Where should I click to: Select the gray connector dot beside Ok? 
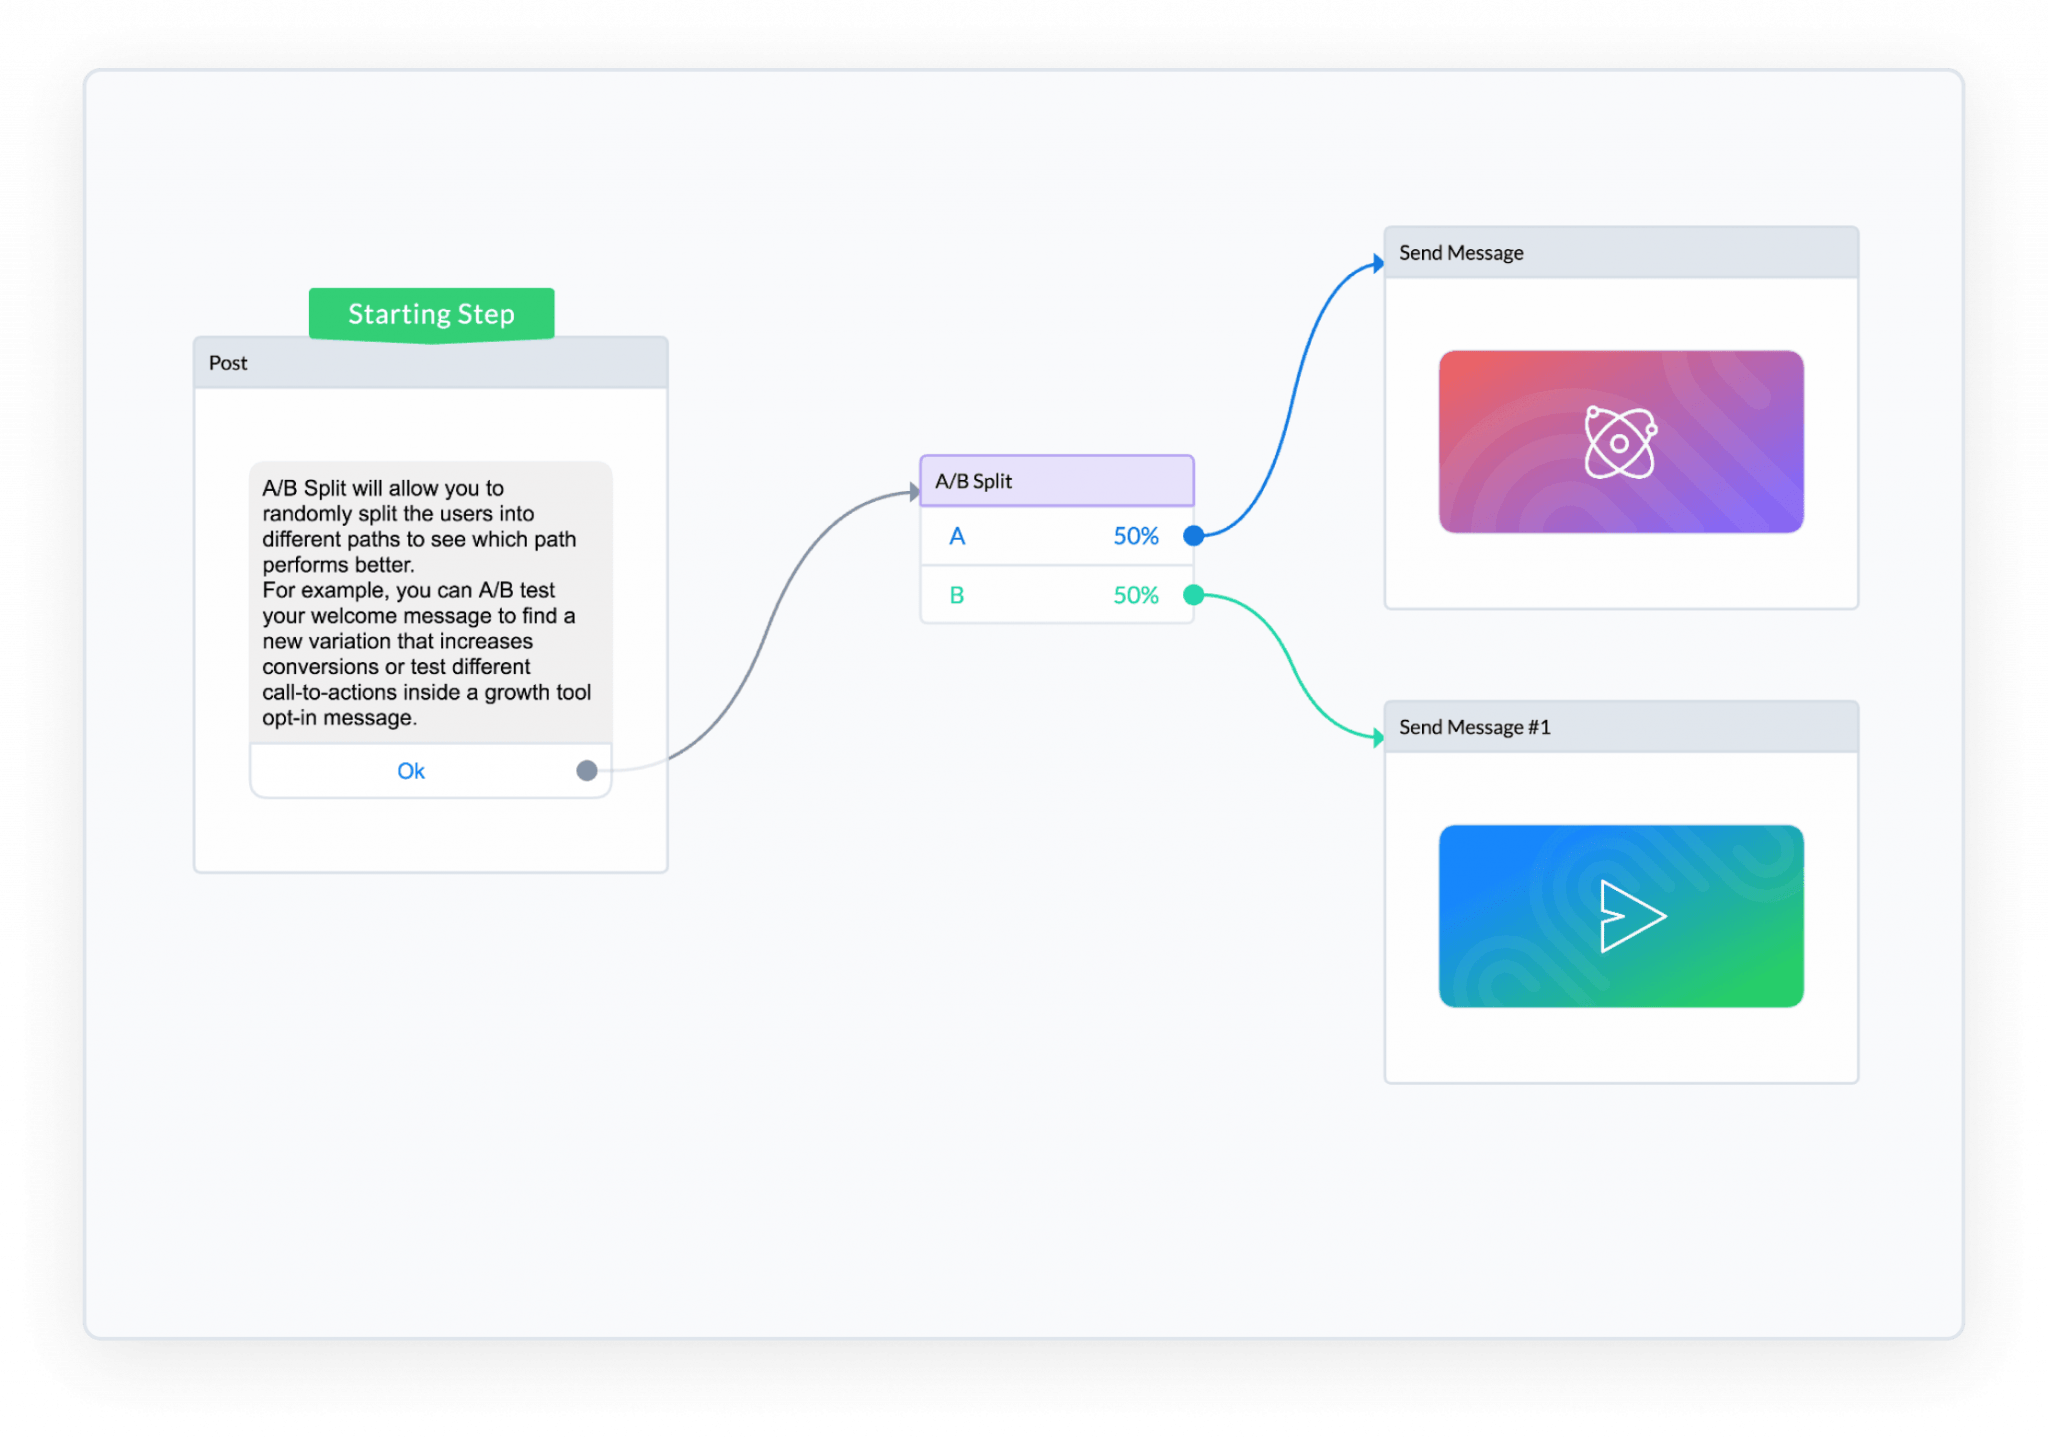click(587, 770)
